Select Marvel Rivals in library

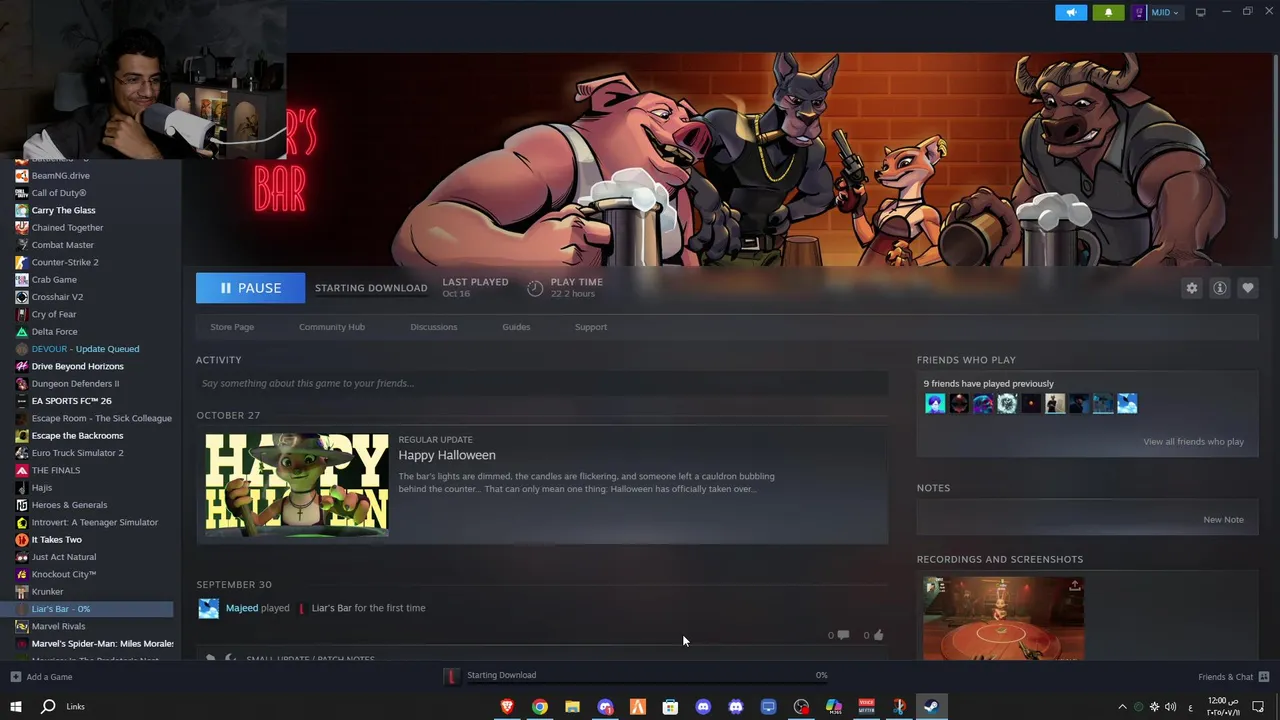pos(58,626)
